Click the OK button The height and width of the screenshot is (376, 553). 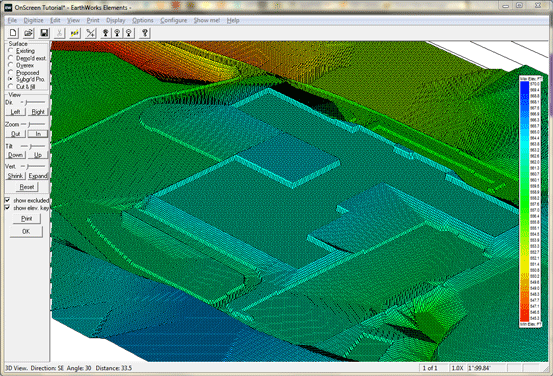[x=26, y=231]
